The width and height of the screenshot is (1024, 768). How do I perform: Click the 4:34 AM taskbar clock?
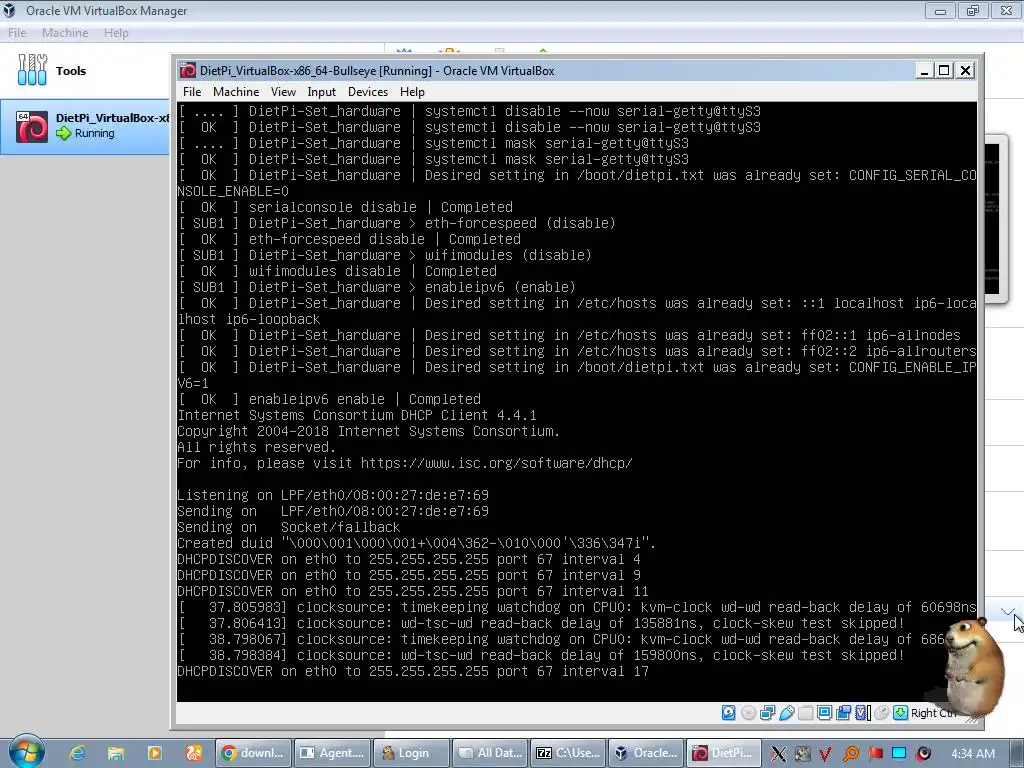pyautogui.click(x=973, y=754)
